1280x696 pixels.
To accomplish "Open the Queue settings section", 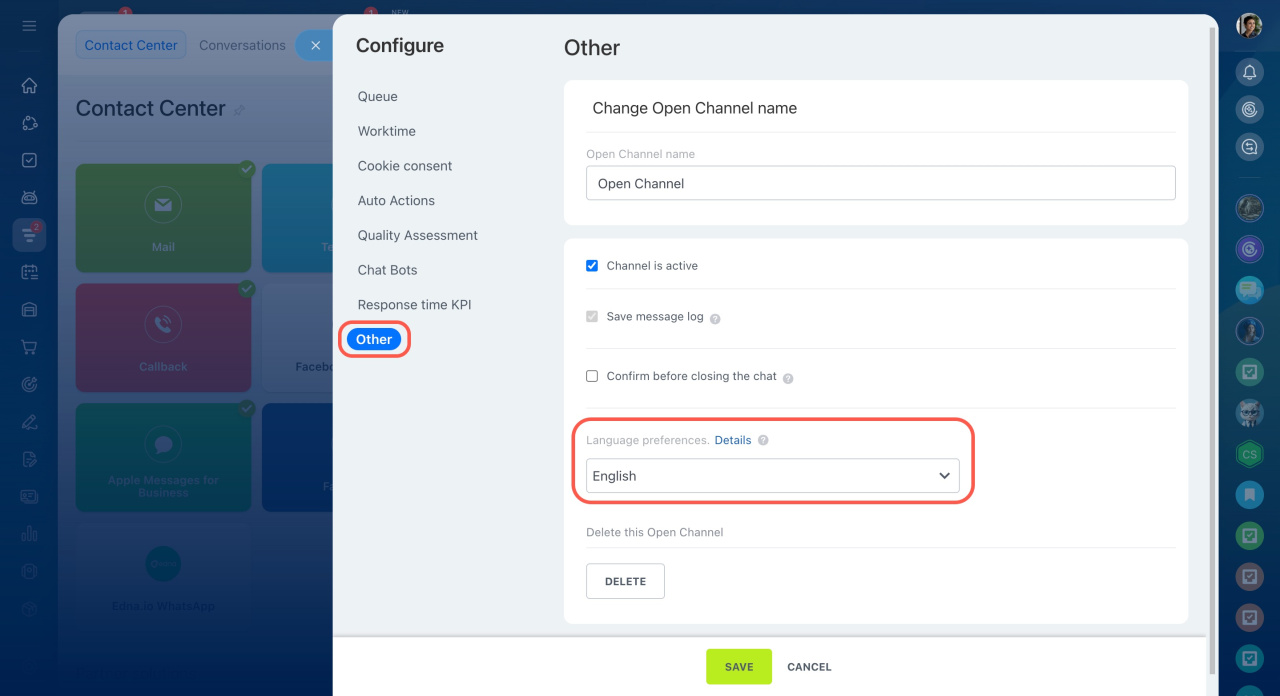I will 378,96.
